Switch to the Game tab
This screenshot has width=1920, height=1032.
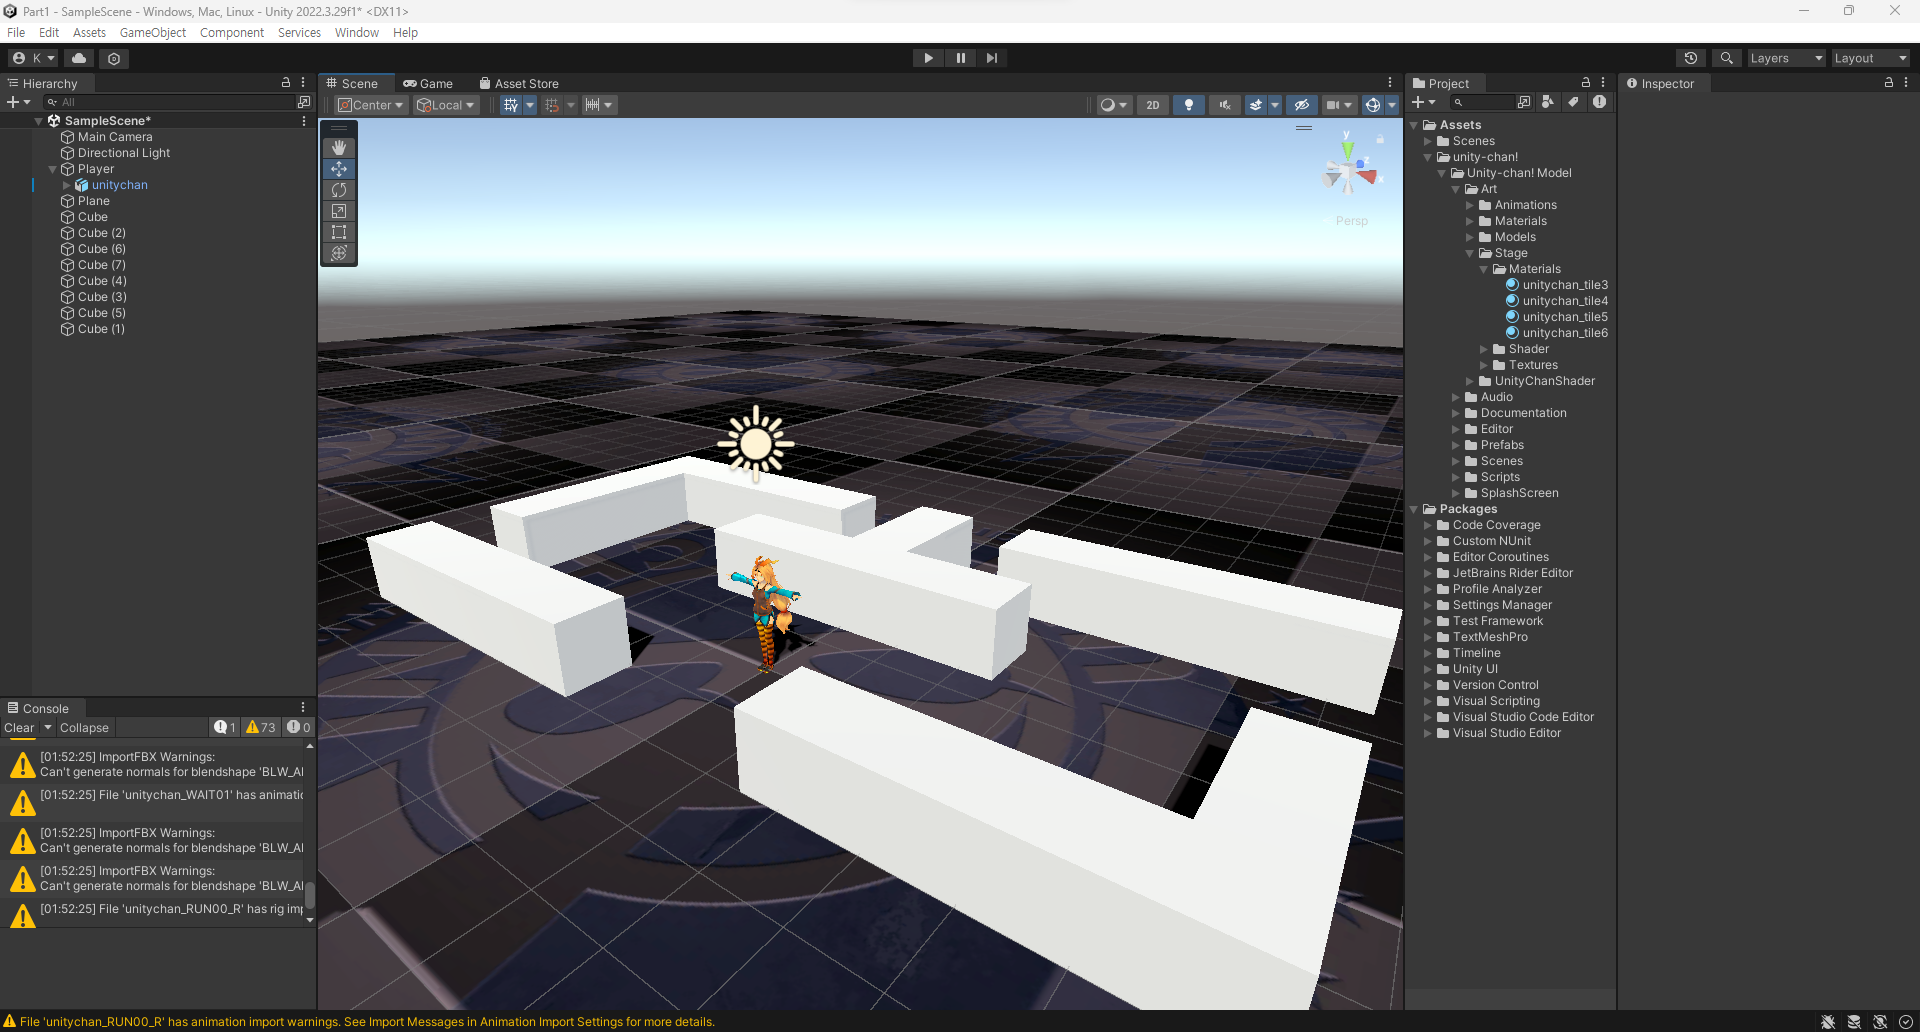428,83
